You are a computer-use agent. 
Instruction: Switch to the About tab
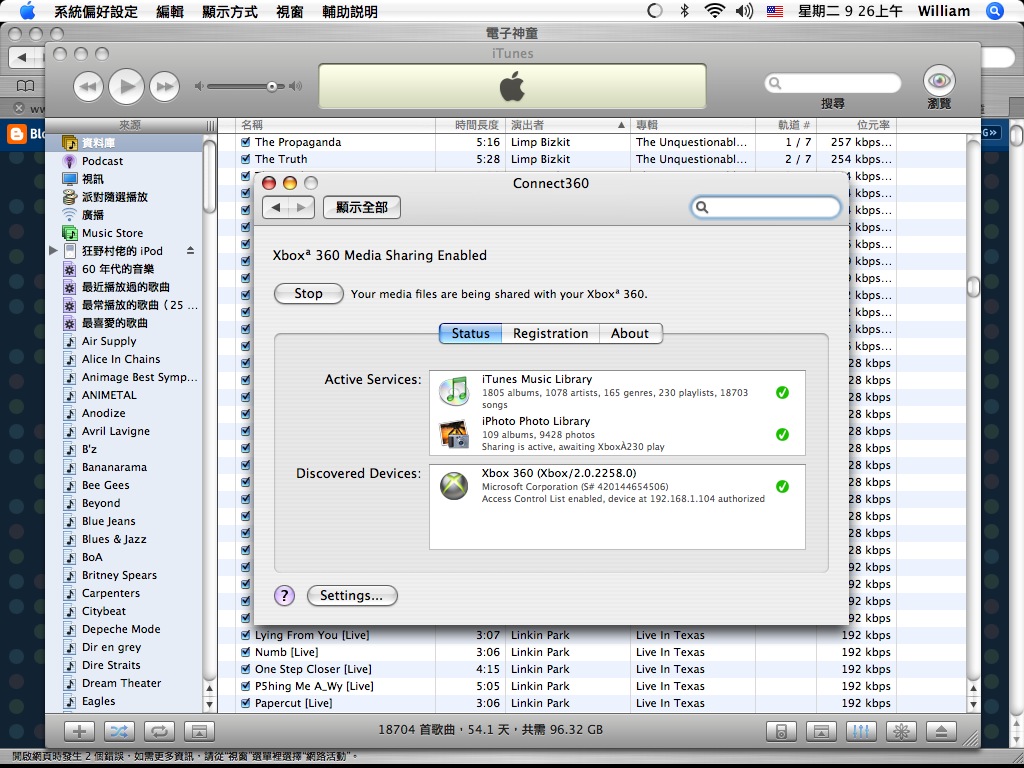pyautogui.click(x=630, y=333)
